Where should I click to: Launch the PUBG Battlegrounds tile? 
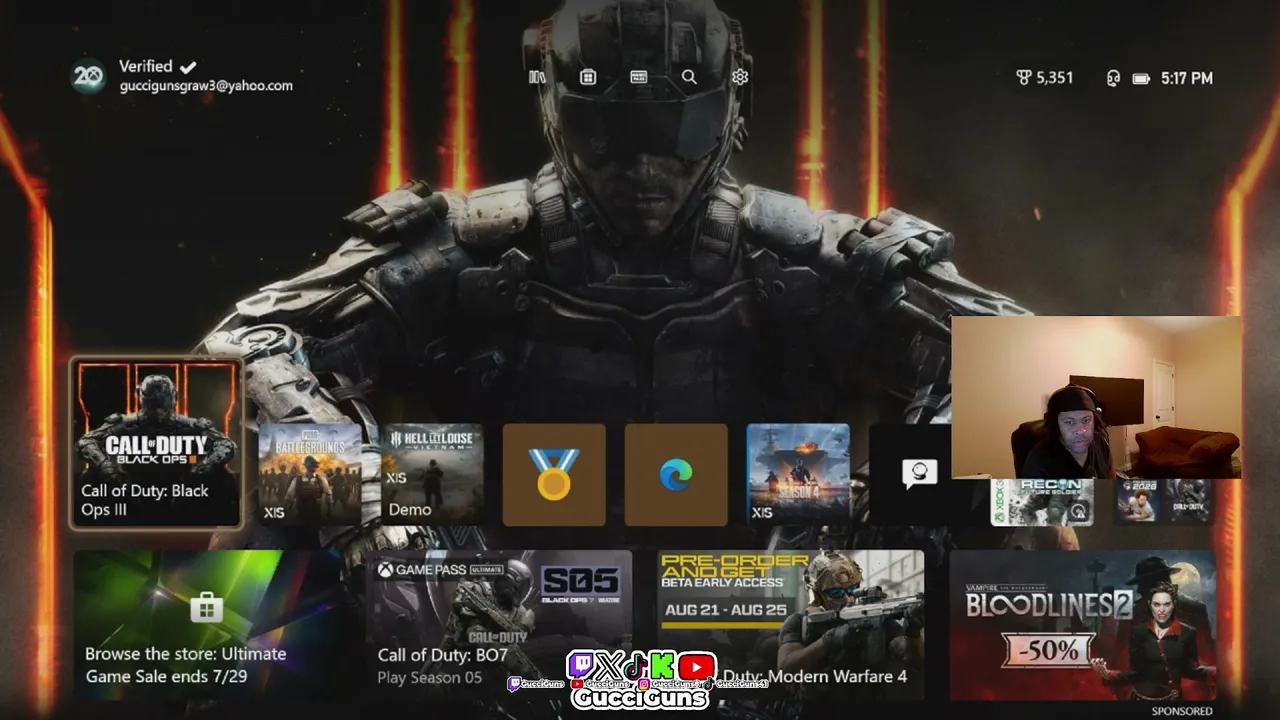[x=310, y=474]
